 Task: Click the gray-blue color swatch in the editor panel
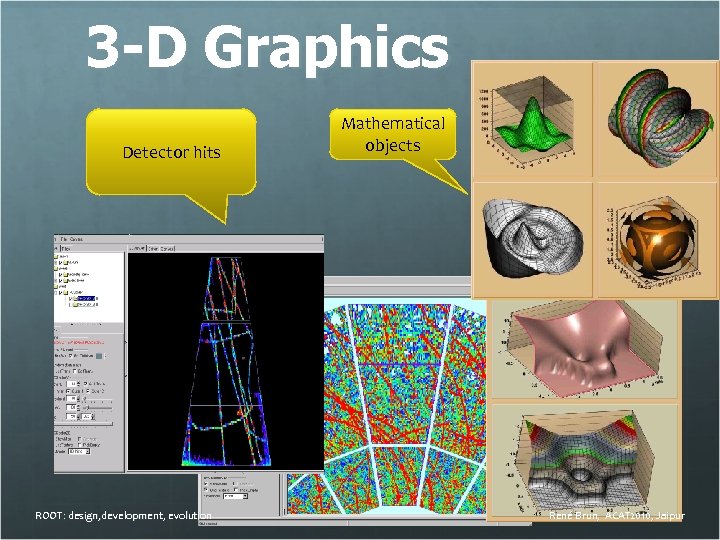99,356
